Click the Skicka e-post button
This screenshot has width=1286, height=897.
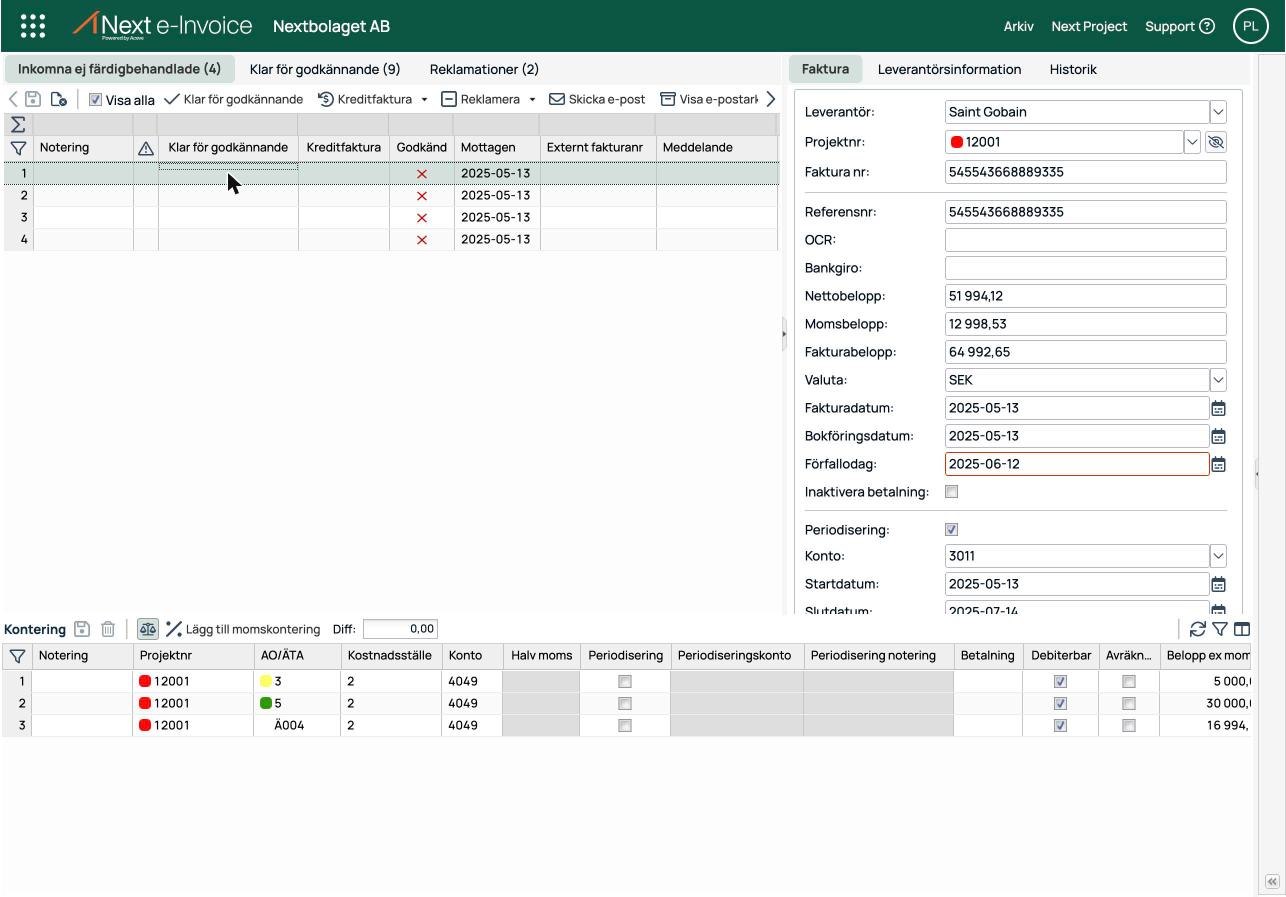click(597, 100)
